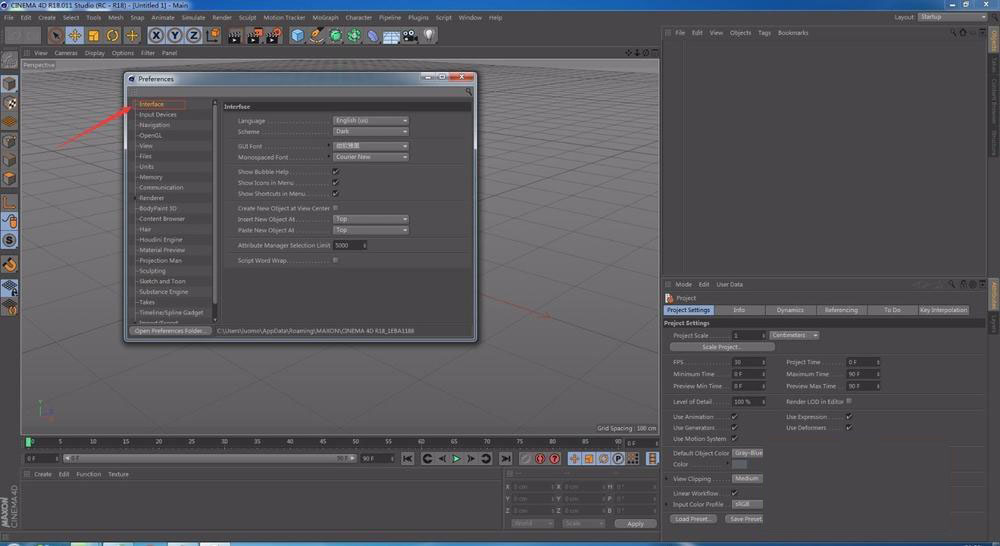Toggle Tweak mode mouse icon
The height and width of the screenshot is (546, 1000).
10,221
